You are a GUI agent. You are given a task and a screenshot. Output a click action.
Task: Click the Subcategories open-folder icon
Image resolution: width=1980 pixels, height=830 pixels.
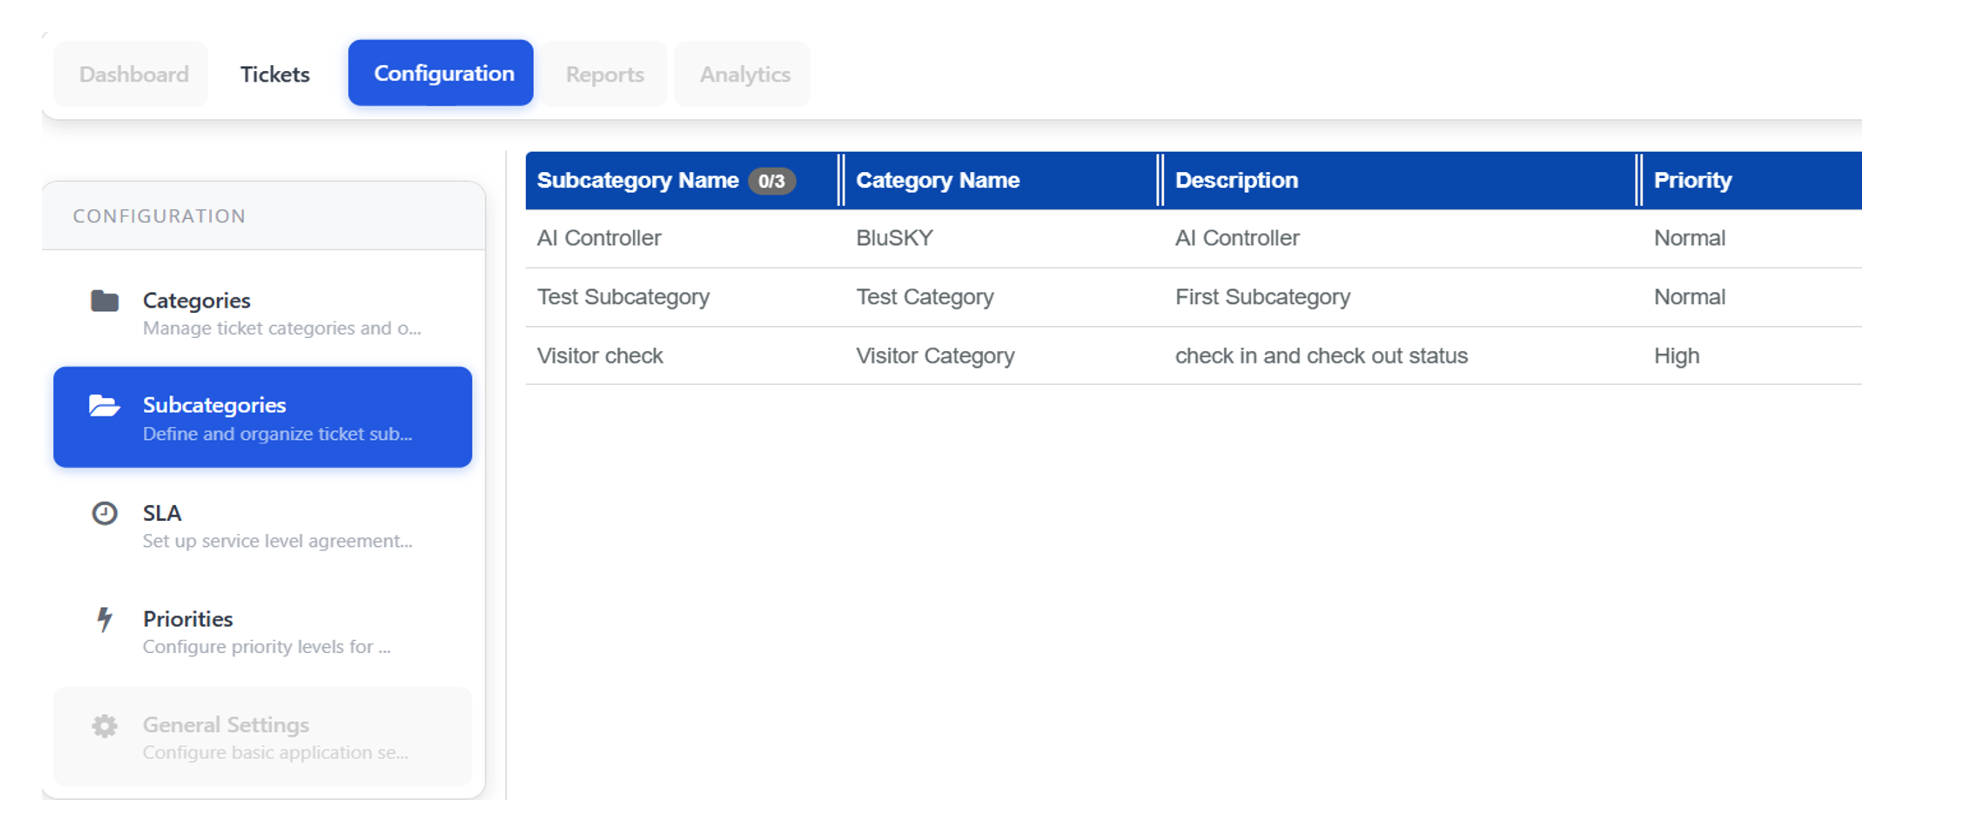[x=105, y=406]
